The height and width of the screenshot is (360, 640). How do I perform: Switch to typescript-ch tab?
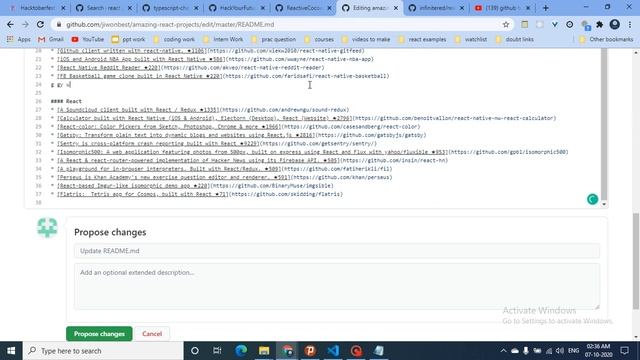tap(171, 8)
